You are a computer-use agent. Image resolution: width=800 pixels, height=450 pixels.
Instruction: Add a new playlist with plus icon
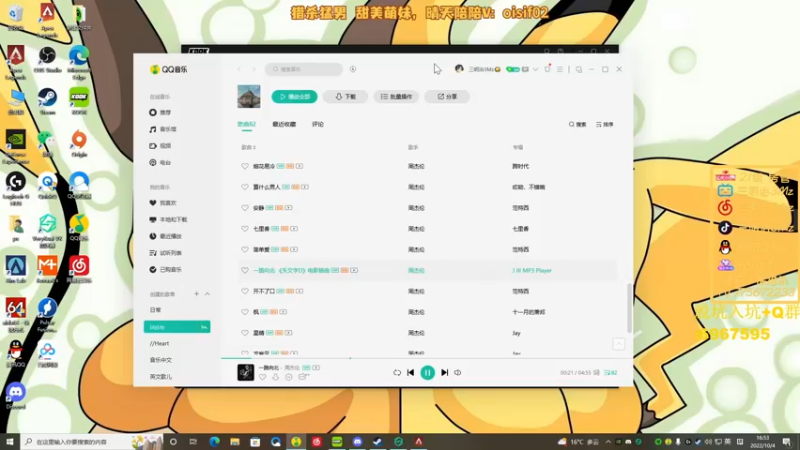coord(196,294)
